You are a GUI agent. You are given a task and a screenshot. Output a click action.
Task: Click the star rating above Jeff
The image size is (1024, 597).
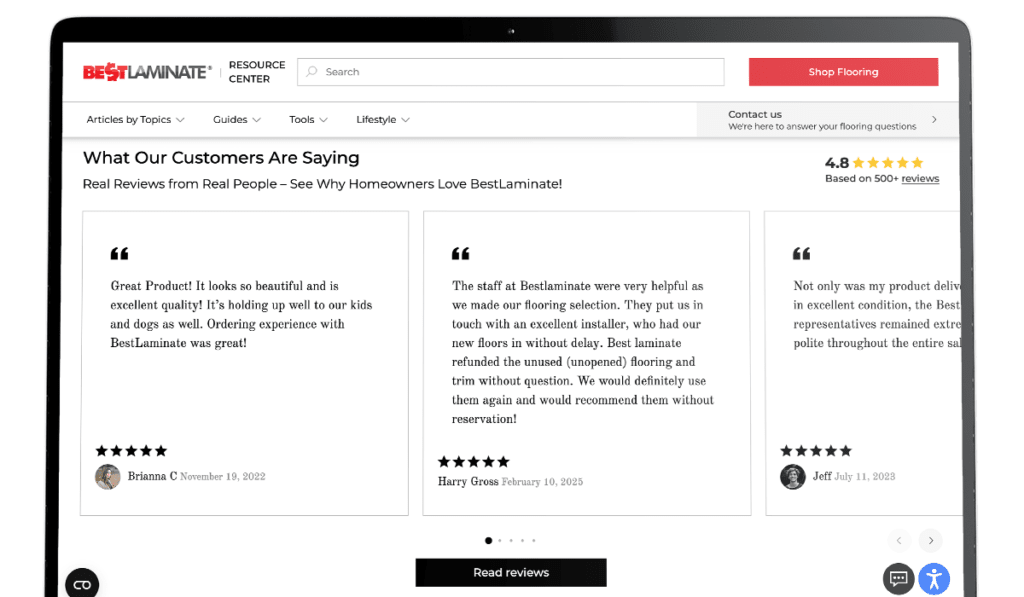point(816,451)
